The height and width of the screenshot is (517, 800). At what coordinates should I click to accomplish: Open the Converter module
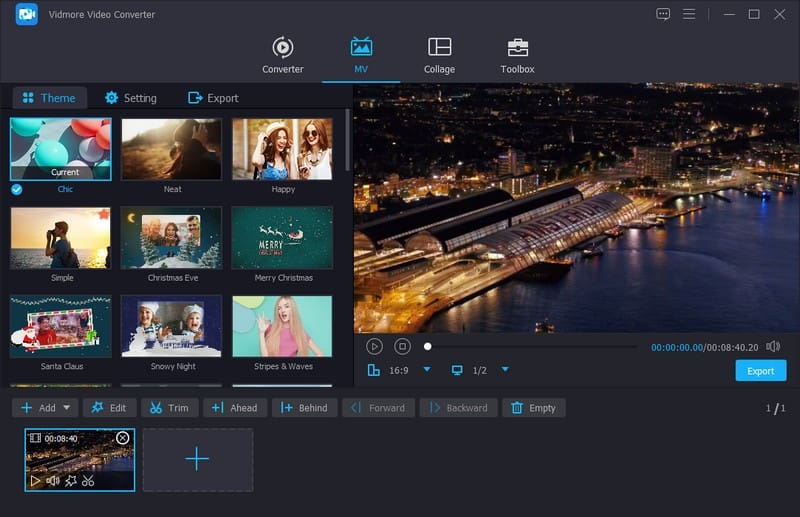(283, 55)
